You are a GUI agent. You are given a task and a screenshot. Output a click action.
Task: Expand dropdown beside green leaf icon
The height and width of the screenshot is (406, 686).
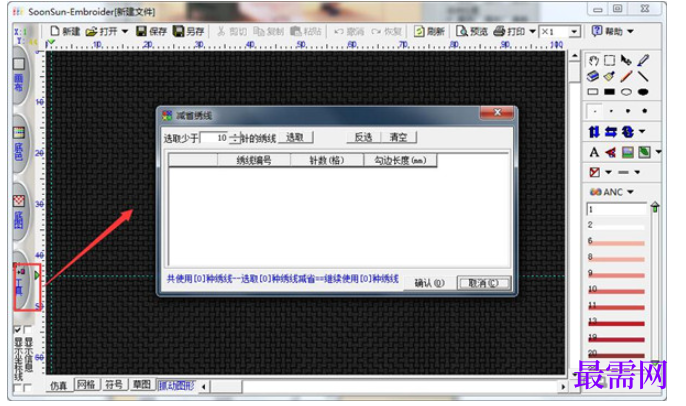(x=658, y=152)
